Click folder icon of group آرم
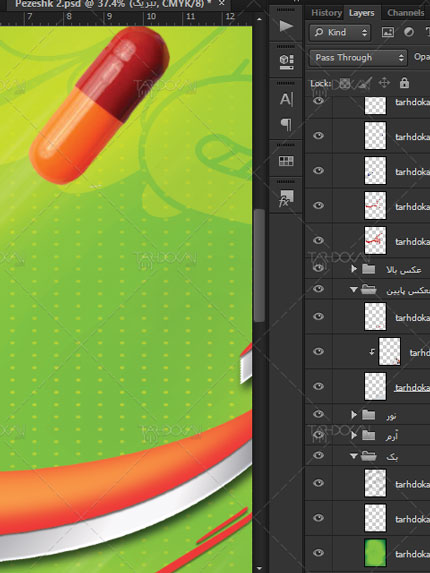 point(368,435)
